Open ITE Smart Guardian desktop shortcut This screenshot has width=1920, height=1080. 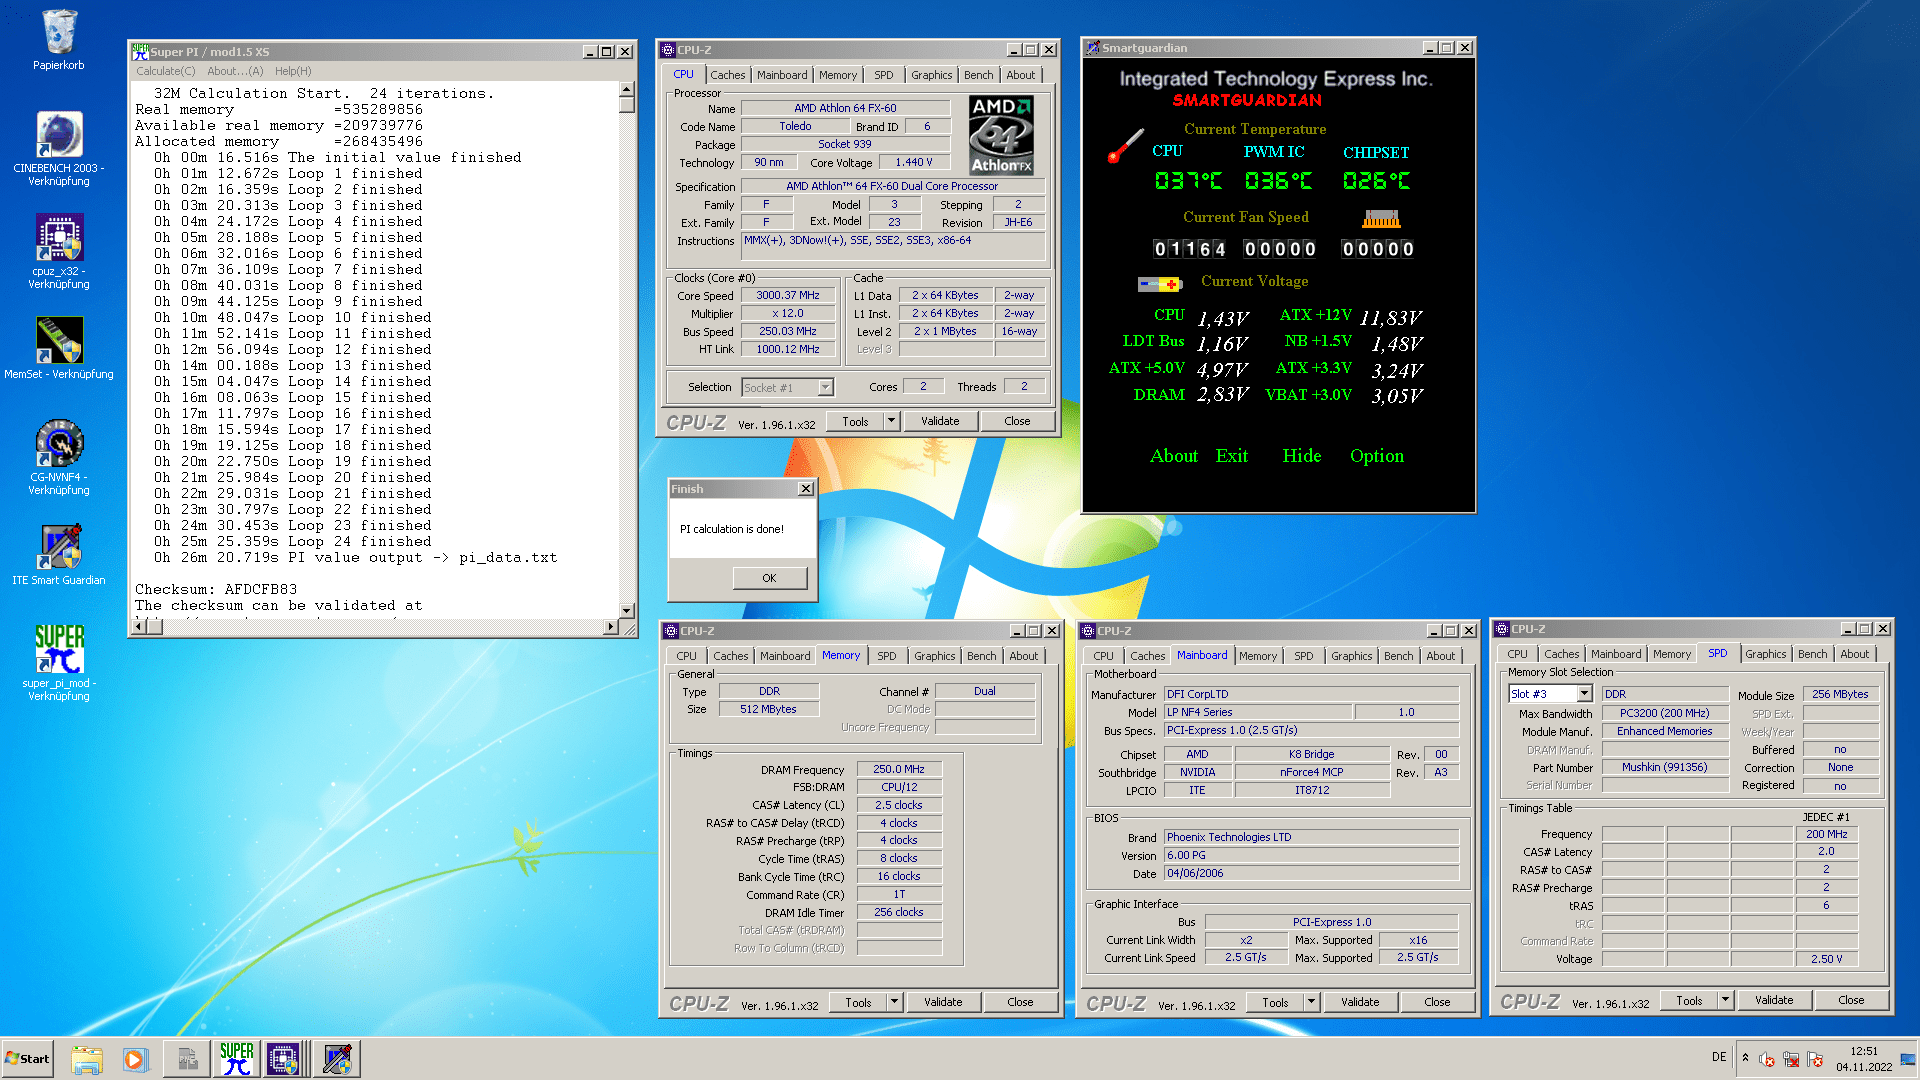[x=59, y=555]
